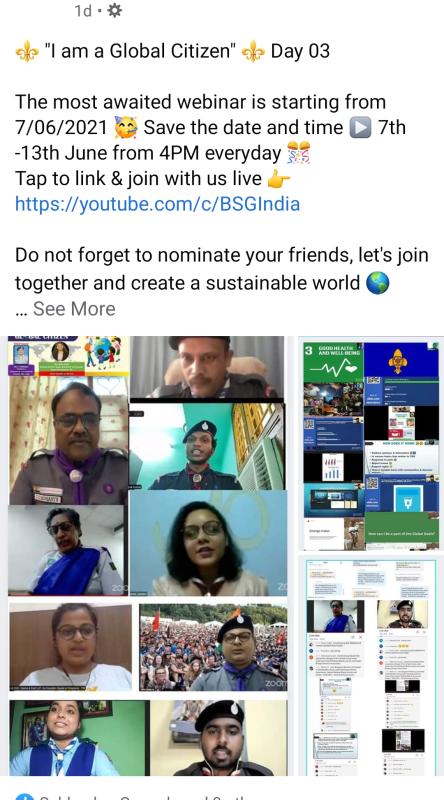444x800 pixels.
Task: Tap the post timestamp 1d
Action: coord(83,11)
